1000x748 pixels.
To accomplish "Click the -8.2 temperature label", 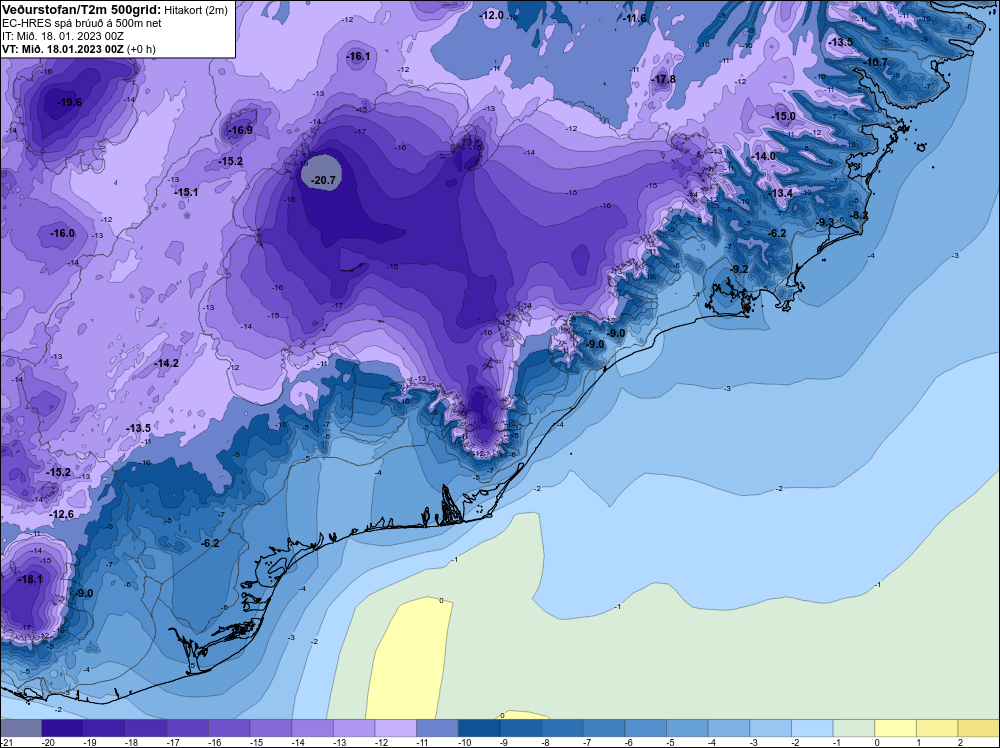I will click(859, 216).
